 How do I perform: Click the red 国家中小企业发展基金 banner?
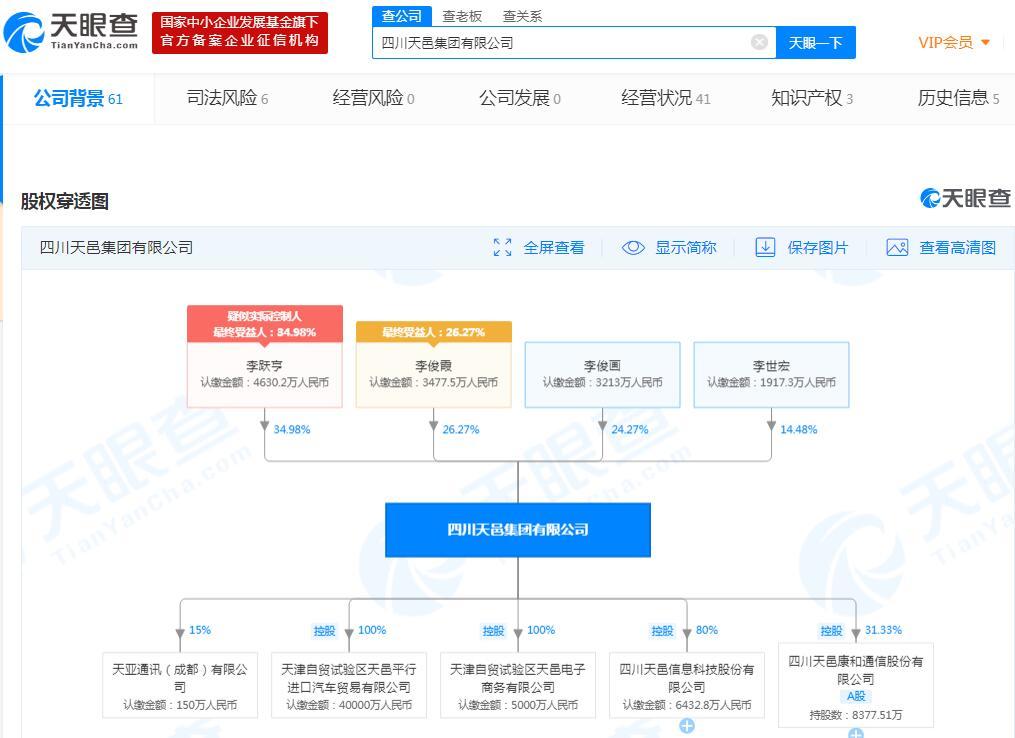tap(240, 32)
